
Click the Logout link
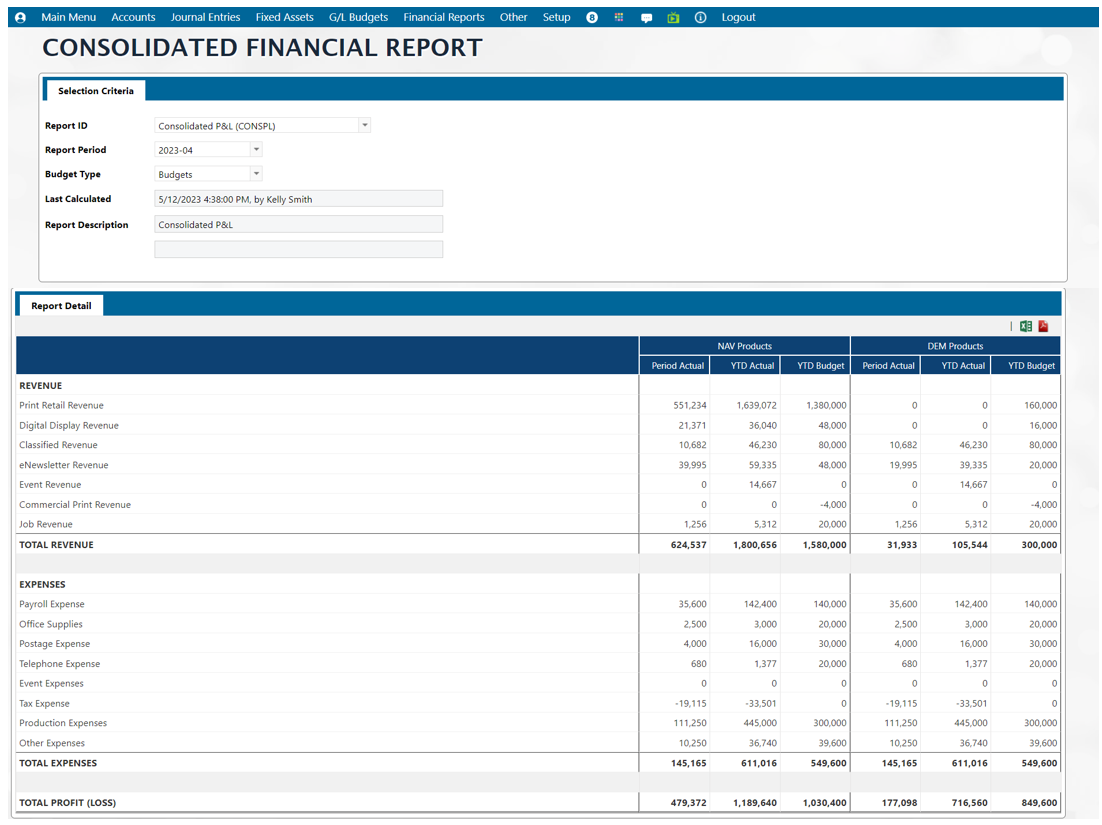pos(738,18)
